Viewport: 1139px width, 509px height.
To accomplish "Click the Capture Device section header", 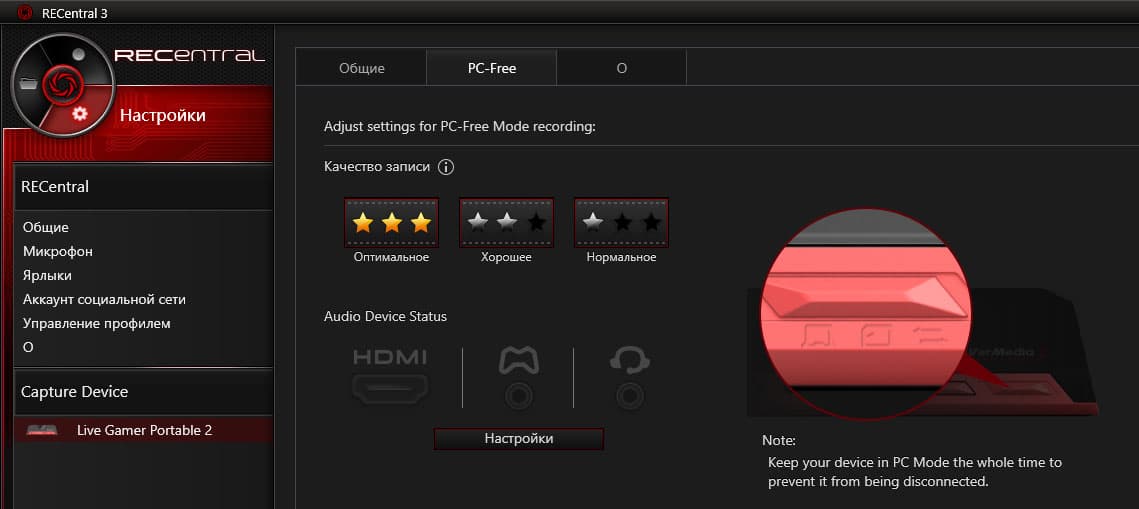I will [x=144, y=392].
